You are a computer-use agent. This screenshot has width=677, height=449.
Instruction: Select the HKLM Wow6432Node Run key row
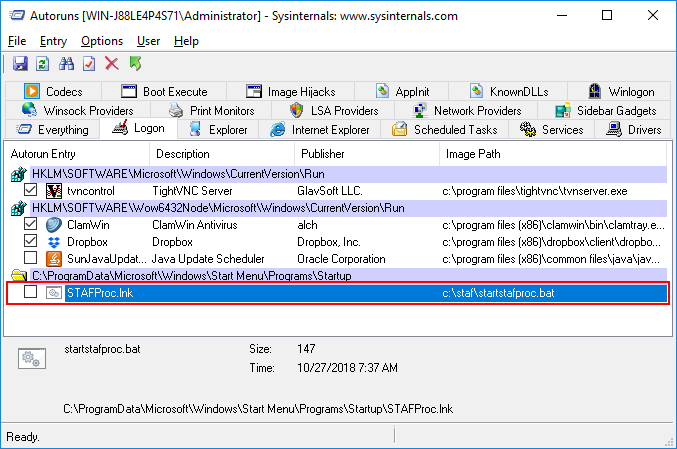pyautogui.click(x=338, y=208)
